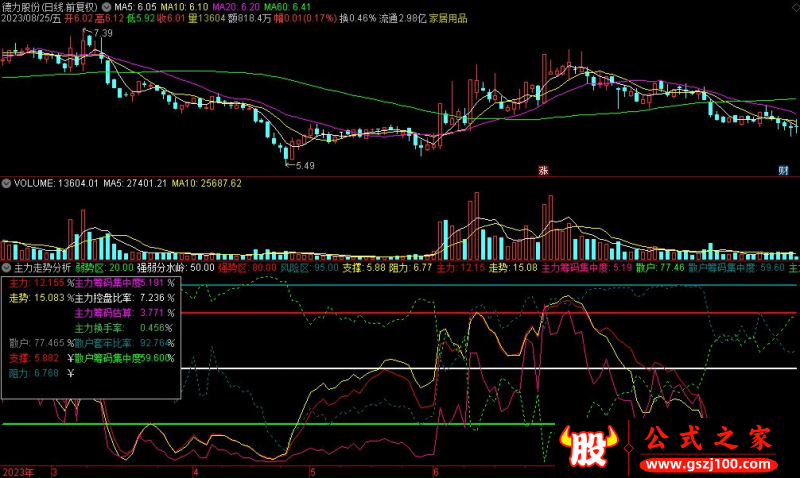
Task: Click the 弱势区: 20.00 label
Action: (x=104, y=268)
